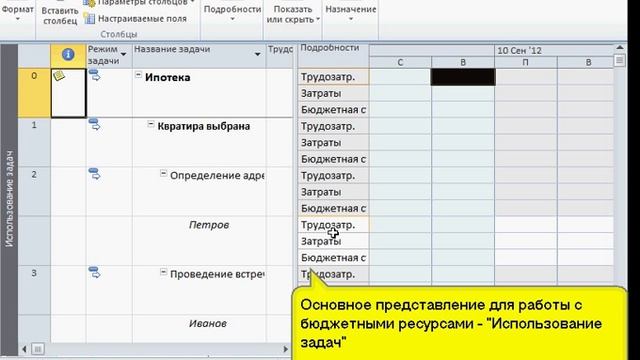Screen dimensions: 640x360
Task: Click the left arrow of horizontal scrollbar
Action: pos(24,349)
